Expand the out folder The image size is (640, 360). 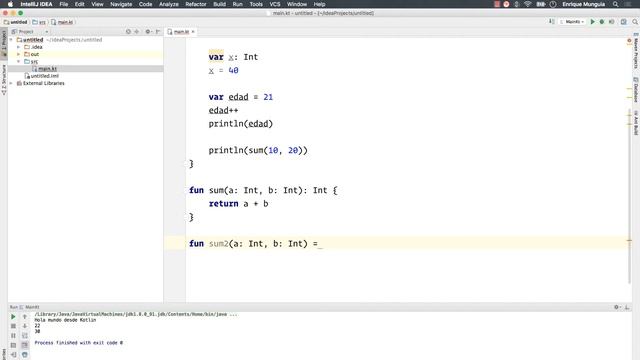pos(18,54)
